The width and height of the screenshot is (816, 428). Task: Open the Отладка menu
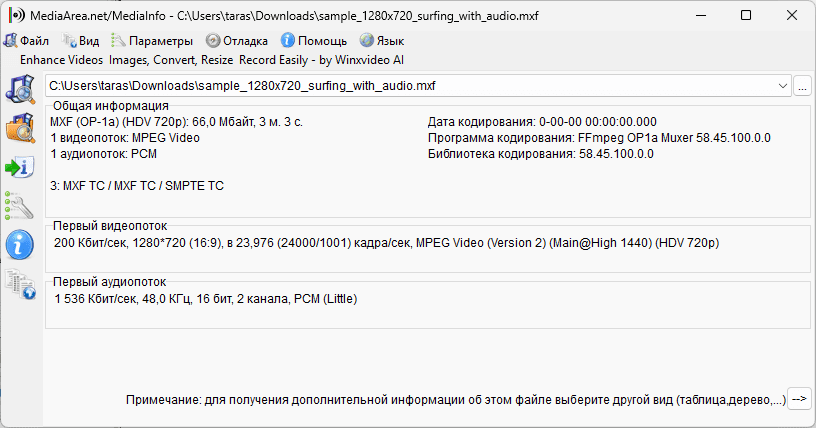(x=237, y=41)
